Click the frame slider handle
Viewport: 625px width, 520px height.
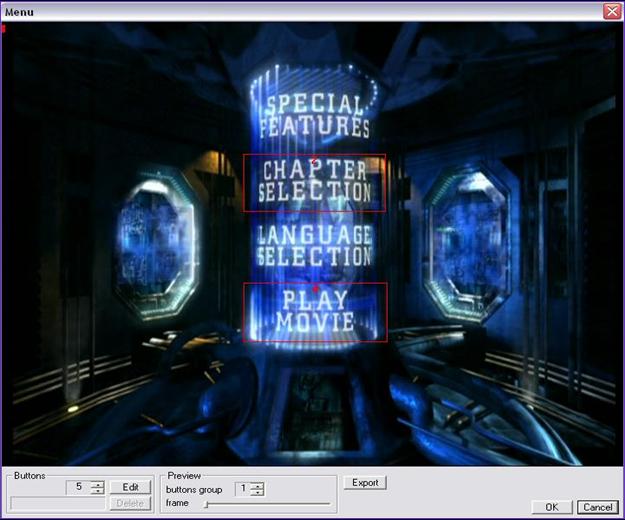coord(206,504)
